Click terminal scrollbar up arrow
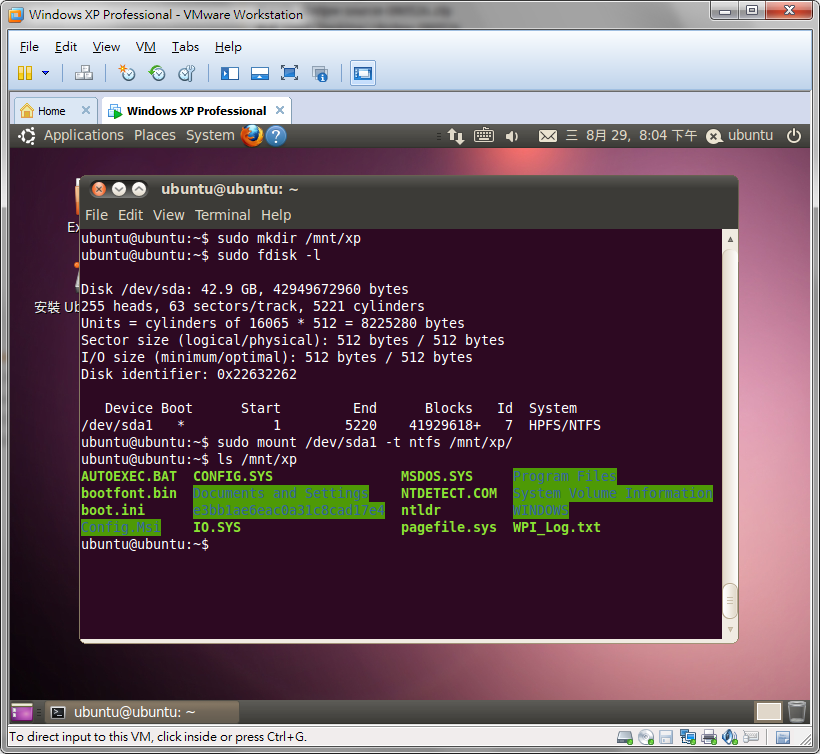Viewport: 820px width, 754px height. 730,239
